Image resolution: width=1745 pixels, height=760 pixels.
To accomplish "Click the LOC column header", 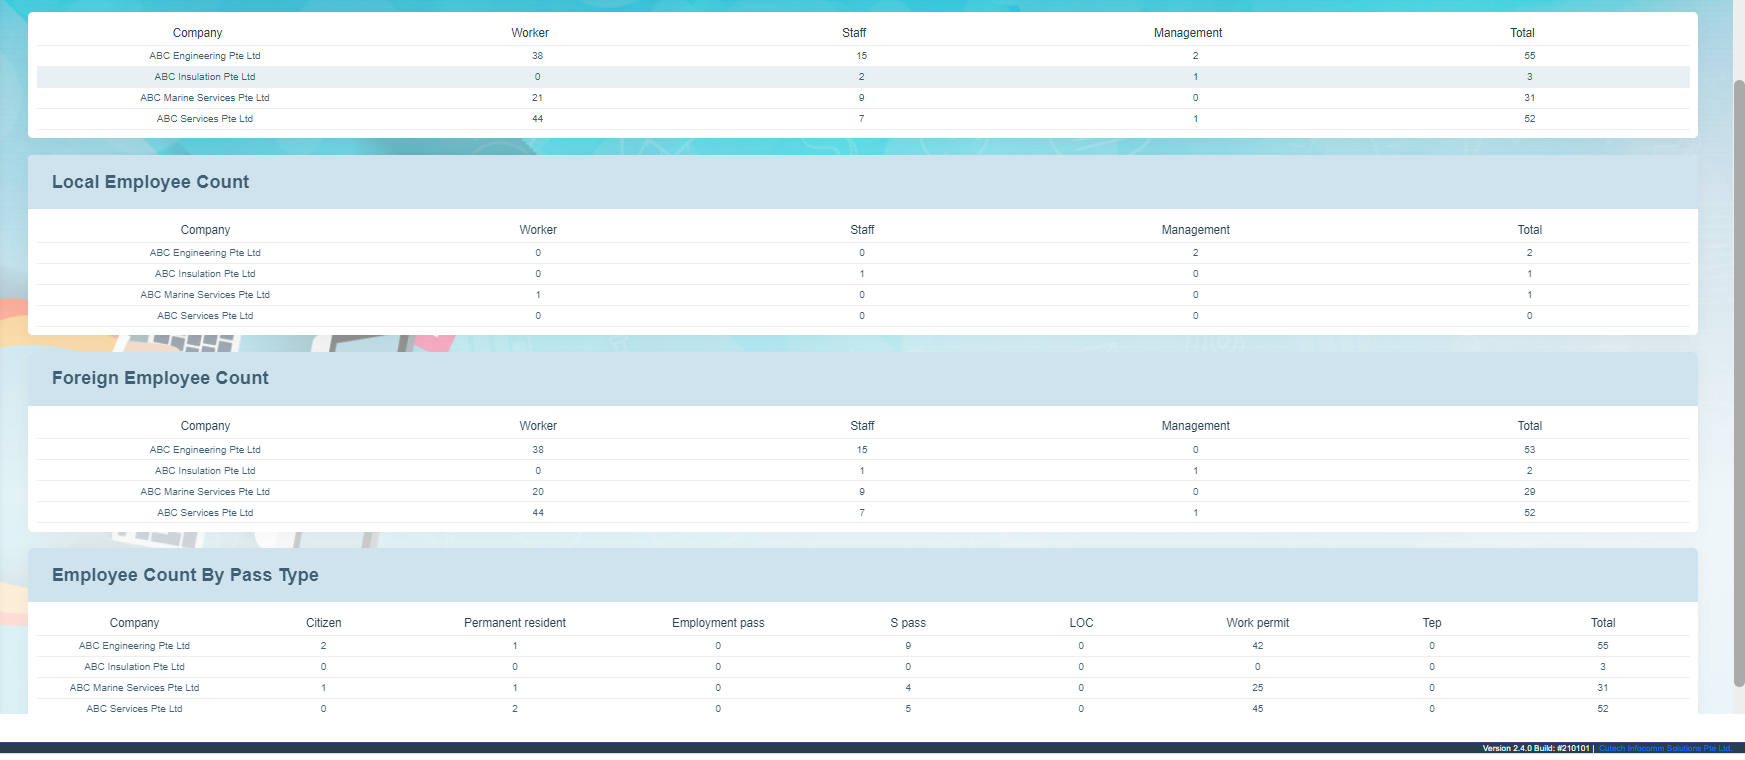I will pyautogui.click(x=1081, y=623).
